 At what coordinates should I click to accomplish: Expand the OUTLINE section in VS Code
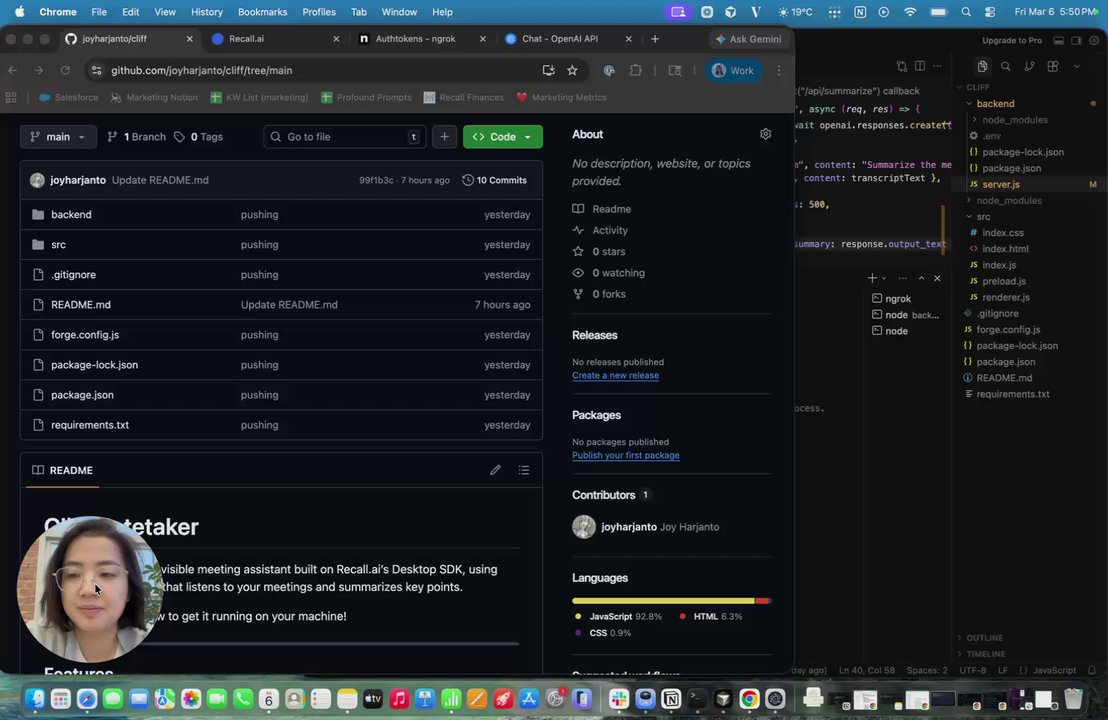click(984, 637)
